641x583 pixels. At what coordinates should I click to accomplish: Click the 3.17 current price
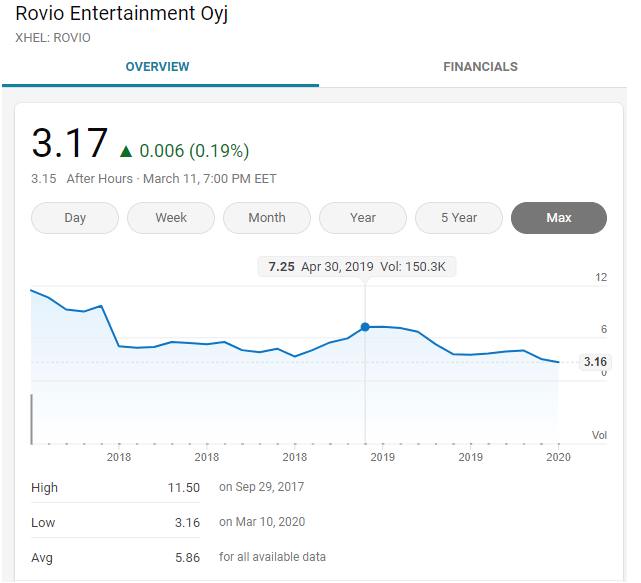71,145
